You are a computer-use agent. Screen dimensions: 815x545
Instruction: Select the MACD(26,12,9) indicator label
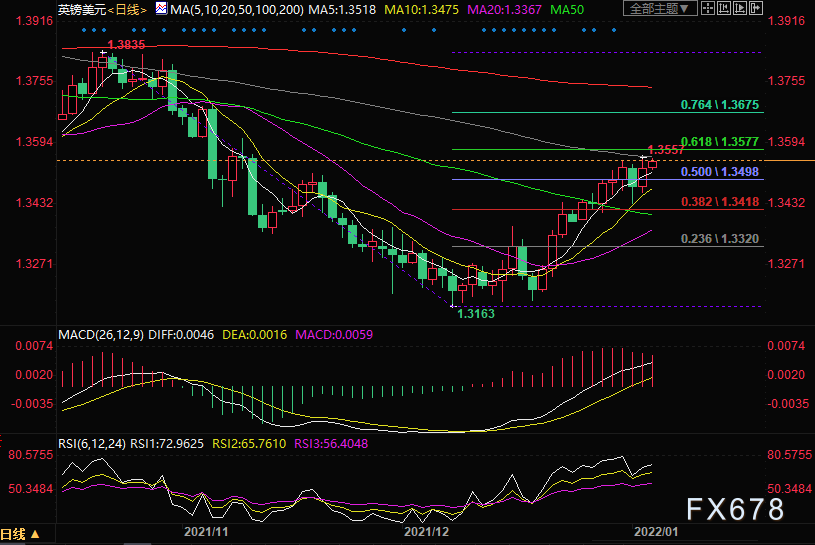pos(101,335)
